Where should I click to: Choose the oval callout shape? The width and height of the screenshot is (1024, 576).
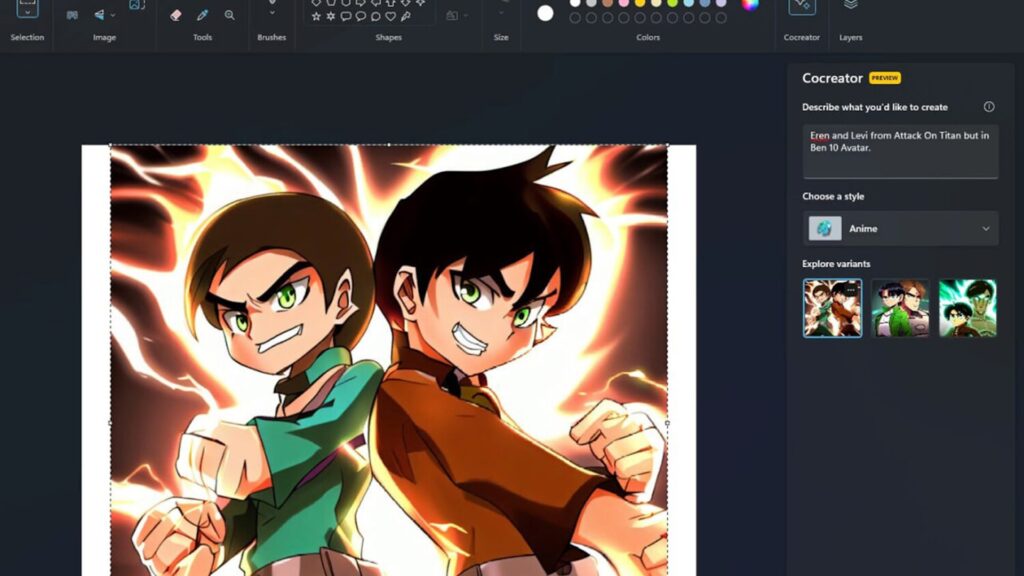point(360,16)
